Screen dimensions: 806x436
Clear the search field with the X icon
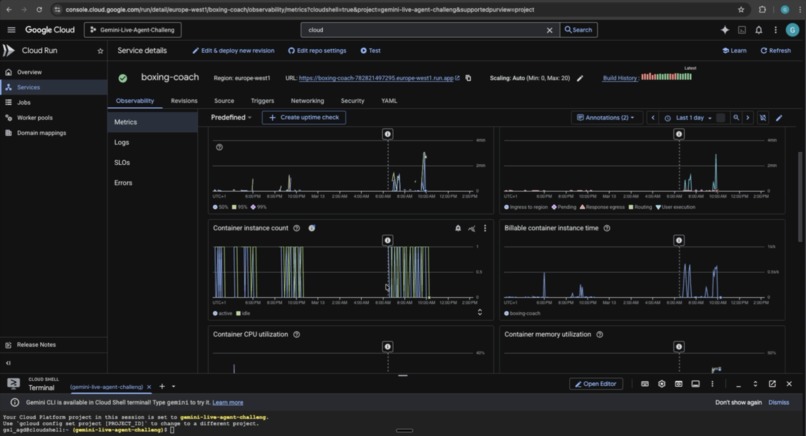pyautogui.click(x=549, y=30)
